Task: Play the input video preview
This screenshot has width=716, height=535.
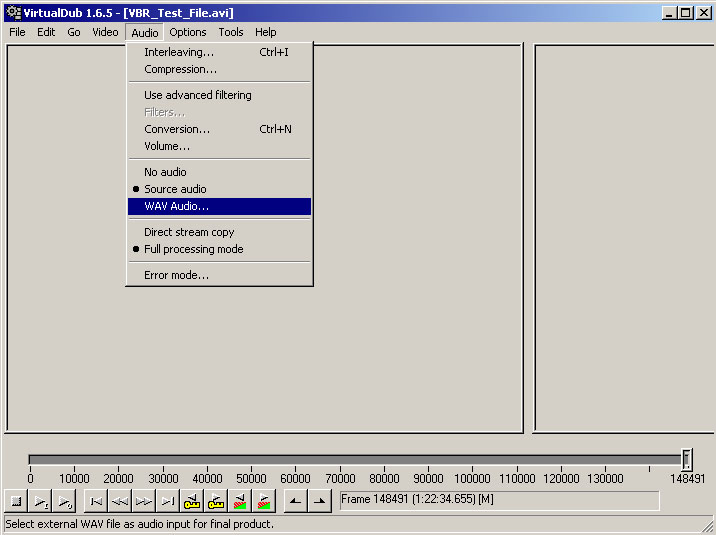Action: pyautogui.click(x=40, y=502)
